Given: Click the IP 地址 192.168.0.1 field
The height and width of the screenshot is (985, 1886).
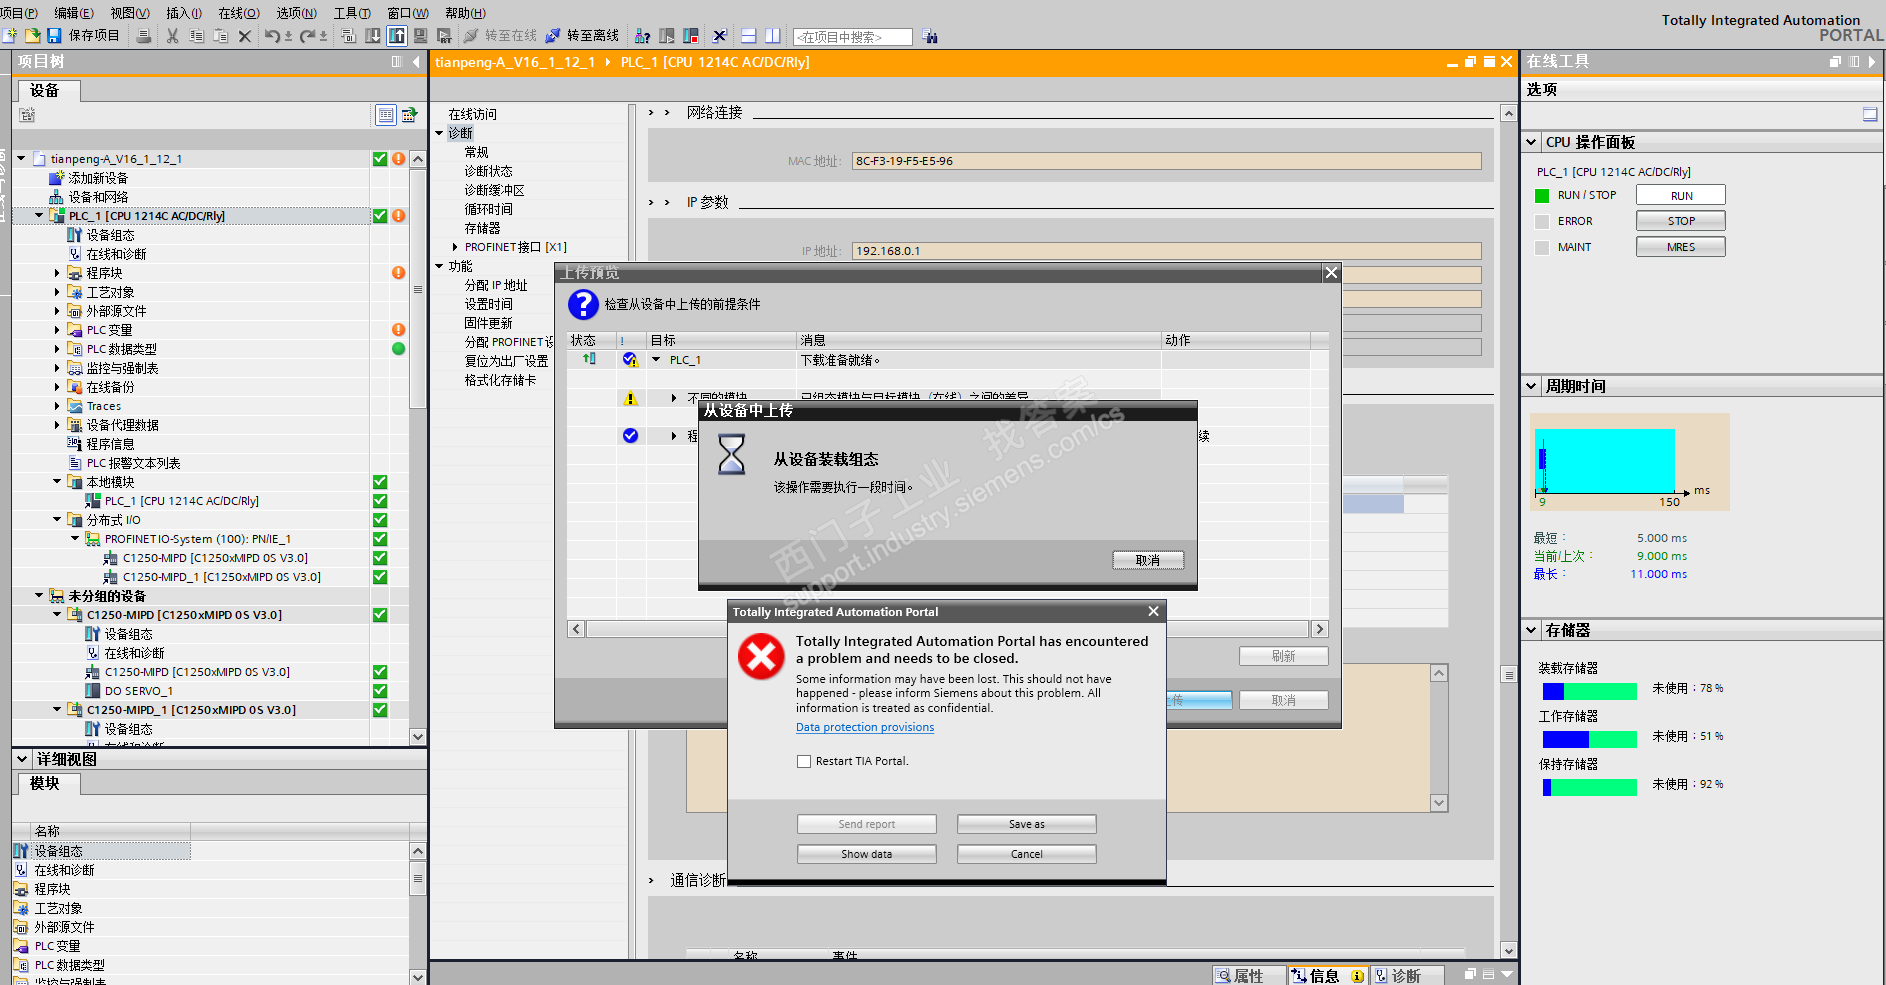Looking at the screenshot, I should [x=1167, y=251].
